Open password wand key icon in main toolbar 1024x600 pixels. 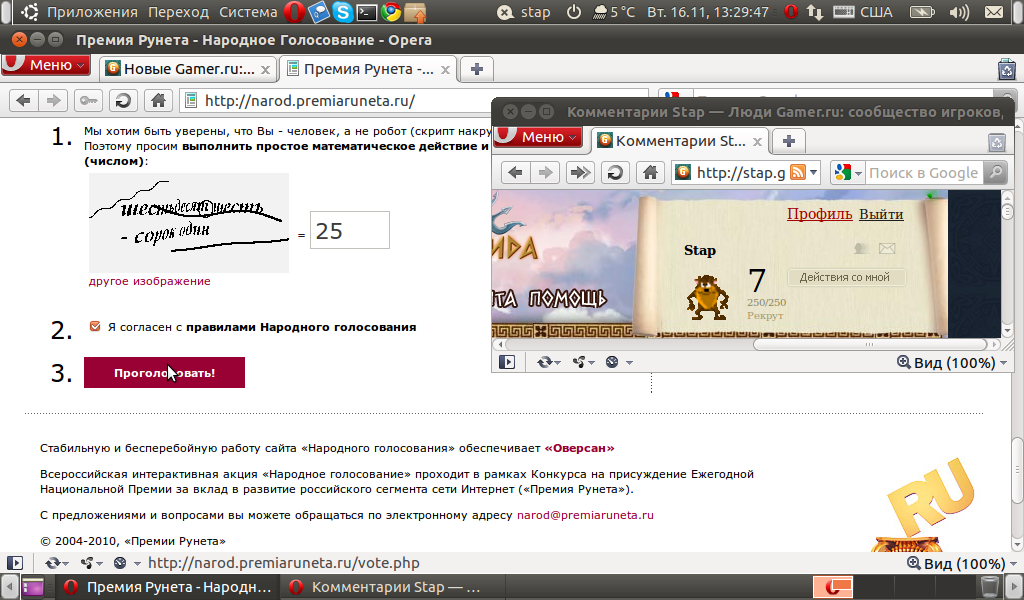(x=88, y=101)
